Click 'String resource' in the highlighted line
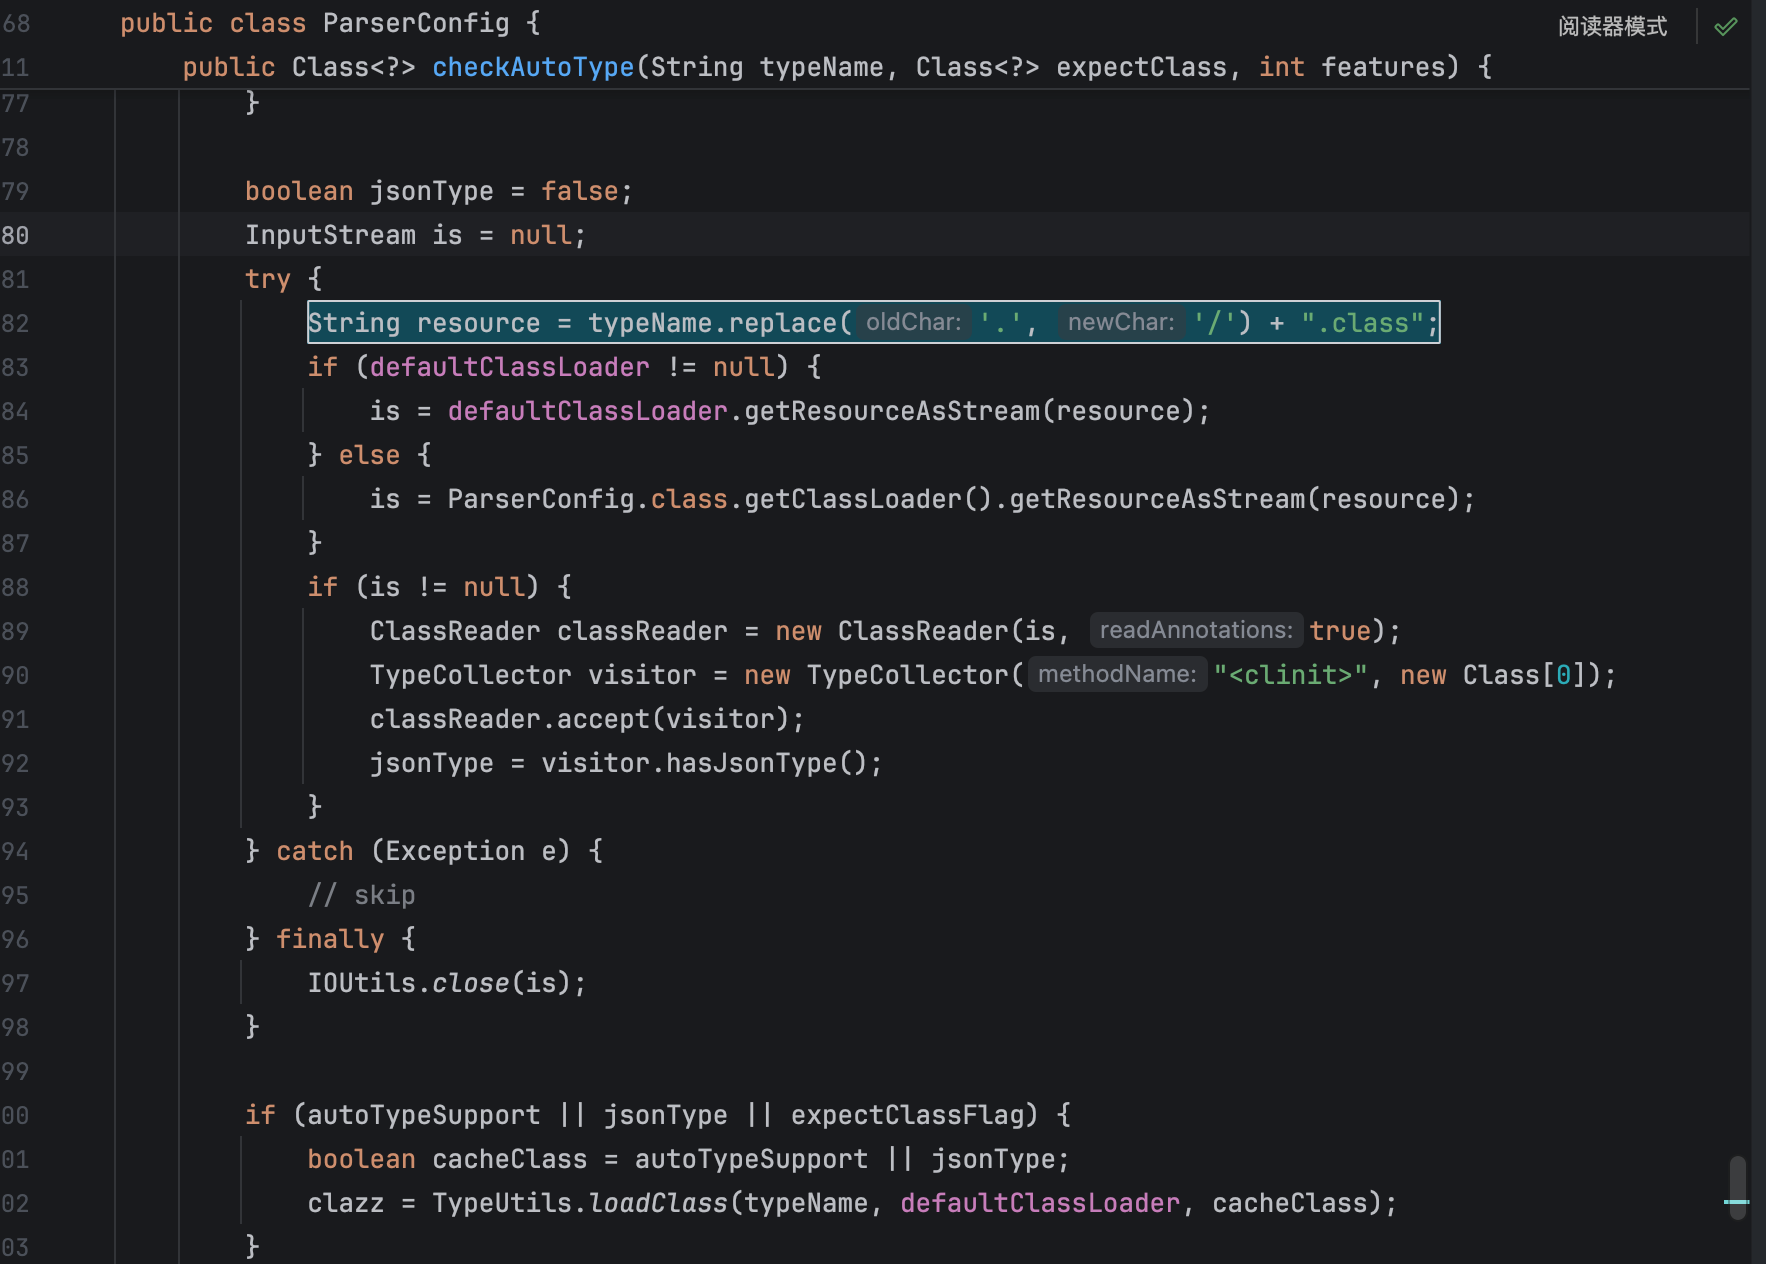The height and width of the screenshot is (1264, 1766). pos(424,323)
